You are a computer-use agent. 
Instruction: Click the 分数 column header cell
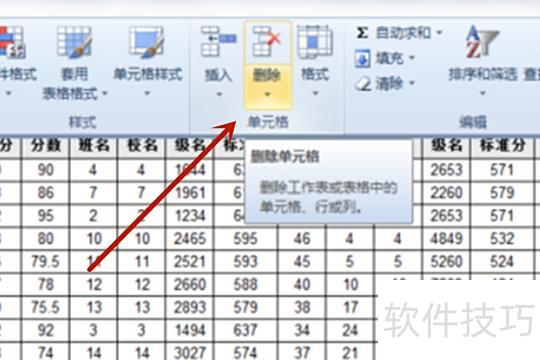tap(46, 147)
